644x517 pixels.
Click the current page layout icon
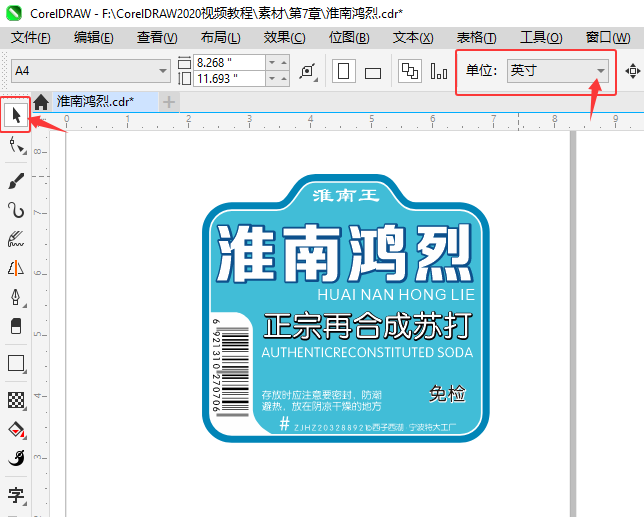tap(439, 71)
